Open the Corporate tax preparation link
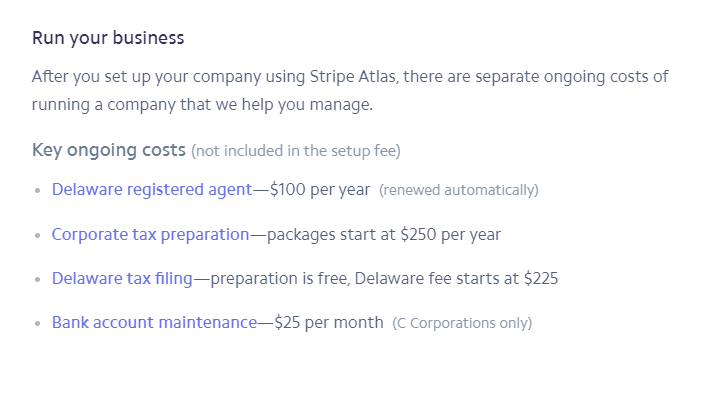Image resolution: width=723 pixels, height=396 pixels. pyautogui.click(x=150, y=235)
